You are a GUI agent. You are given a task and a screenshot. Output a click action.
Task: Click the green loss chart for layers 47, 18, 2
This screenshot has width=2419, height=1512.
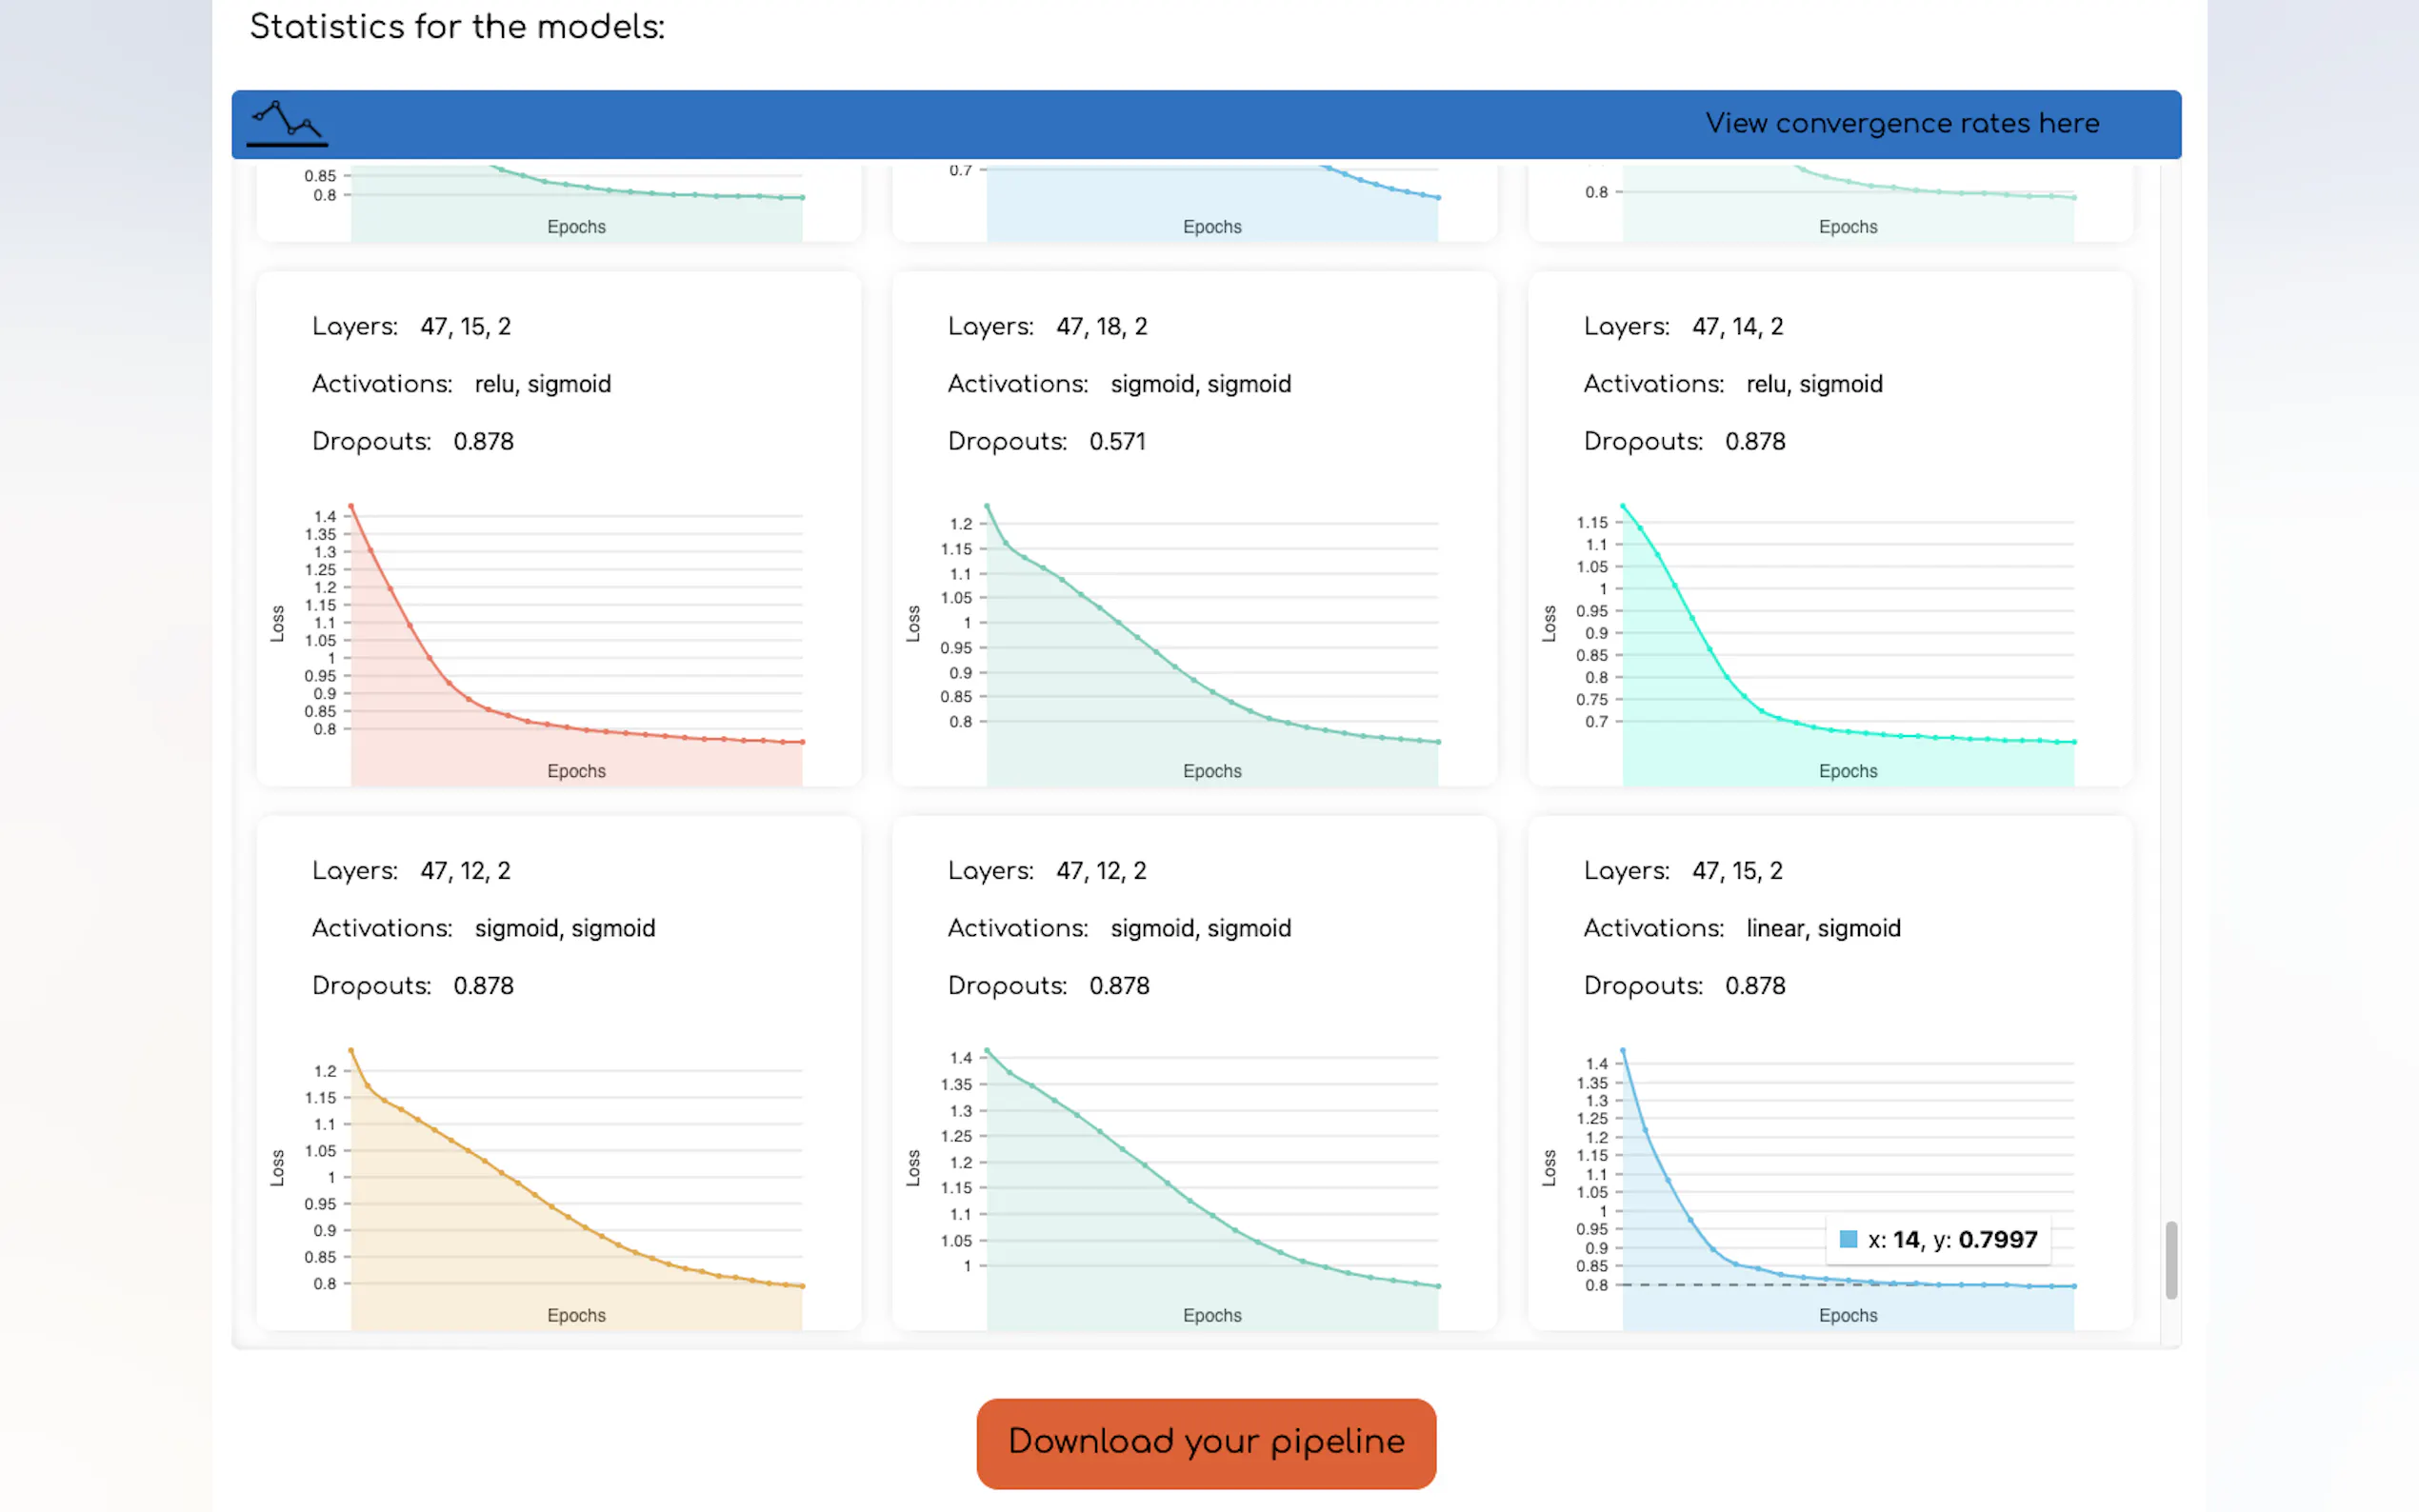(1211, 640)
